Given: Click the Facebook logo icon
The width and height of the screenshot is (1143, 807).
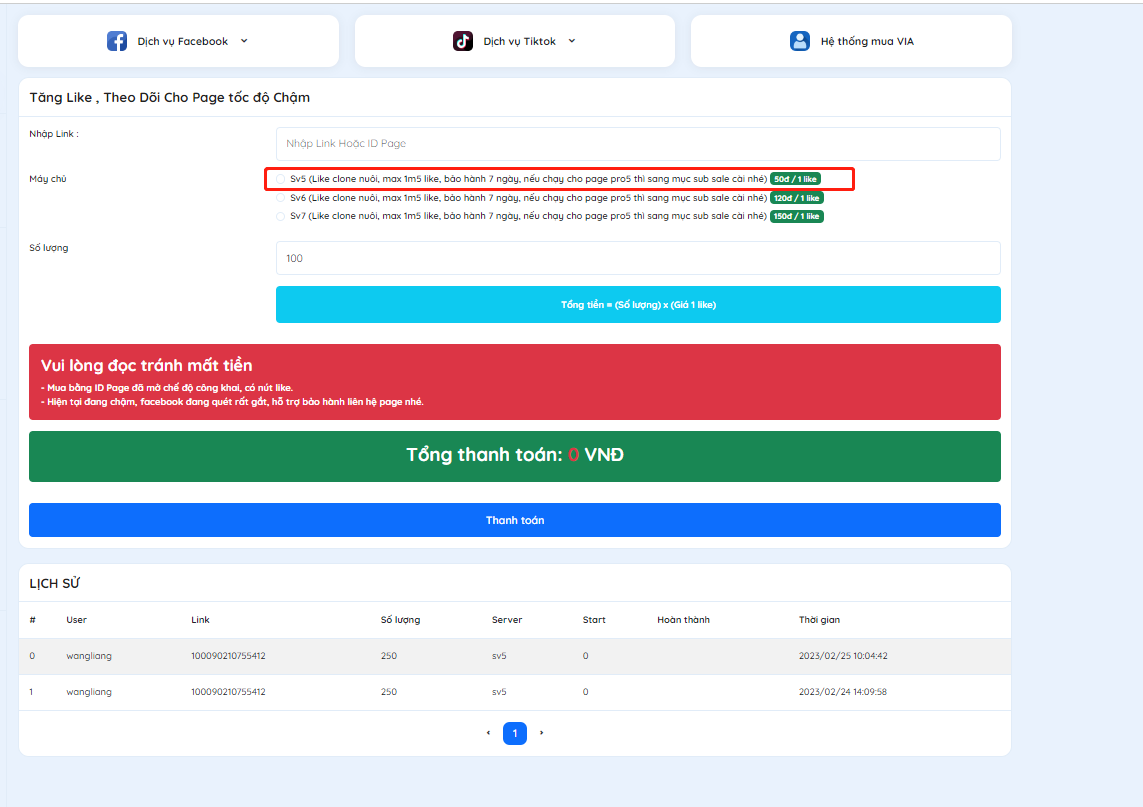Looking at the screenshot, I should (117, 41).
